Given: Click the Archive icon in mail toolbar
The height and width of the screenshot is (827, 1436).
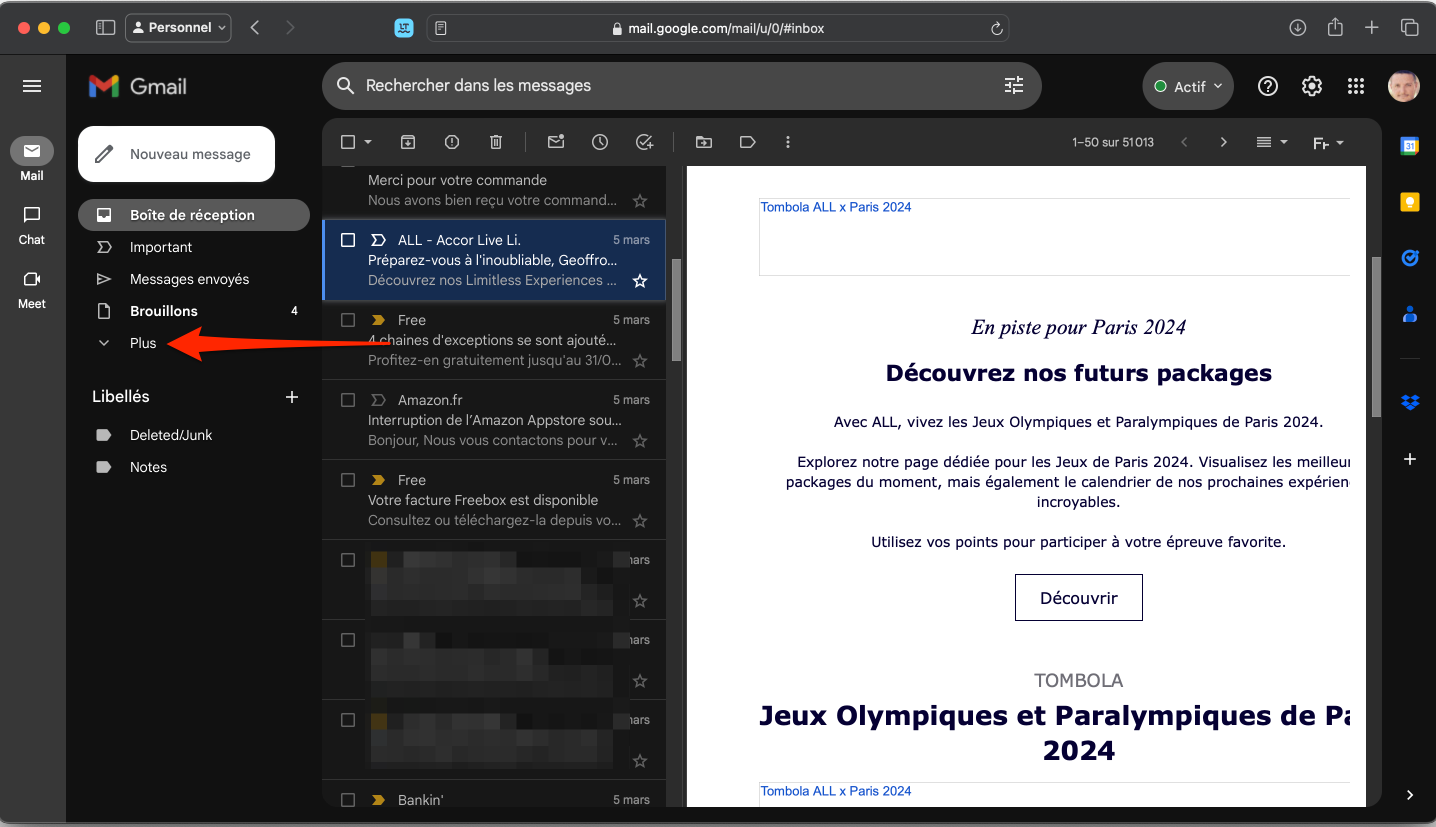Looking at the screenshot, I should tap(408, 142).
